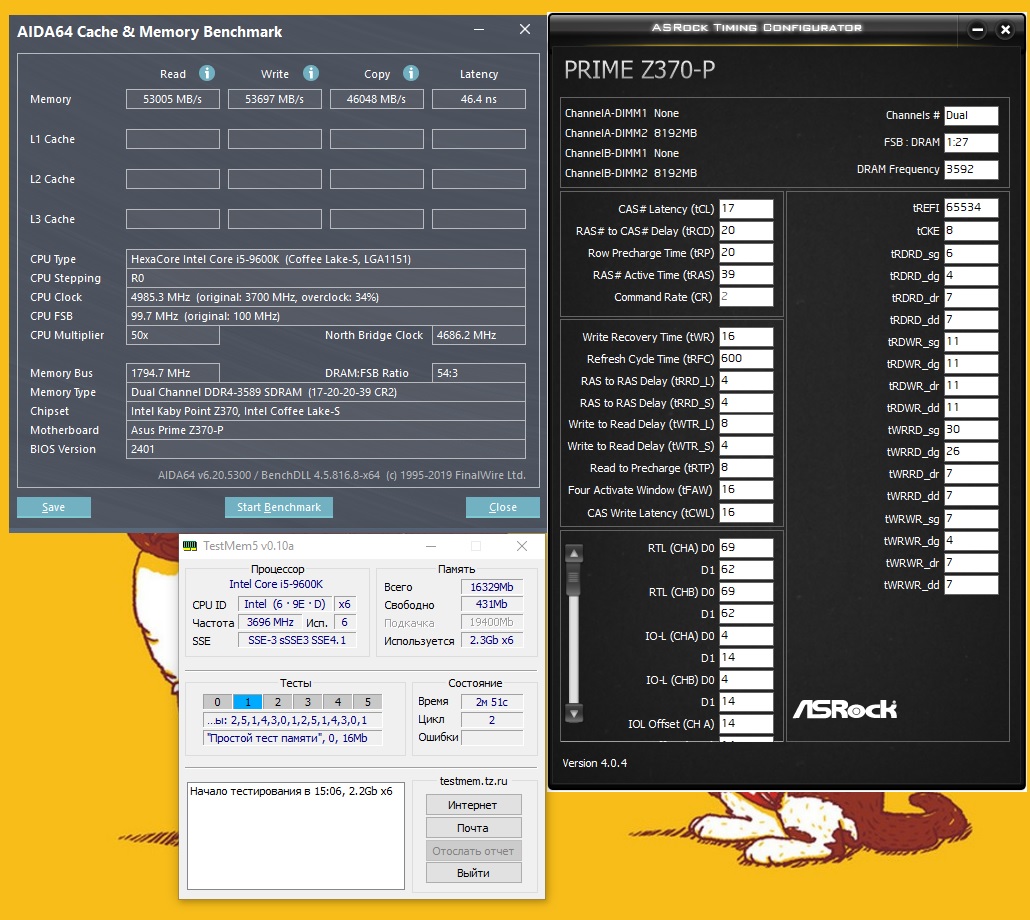Click the Save button in AIDA64
This screenshot has height=920, width=1030.
(54, 507)
